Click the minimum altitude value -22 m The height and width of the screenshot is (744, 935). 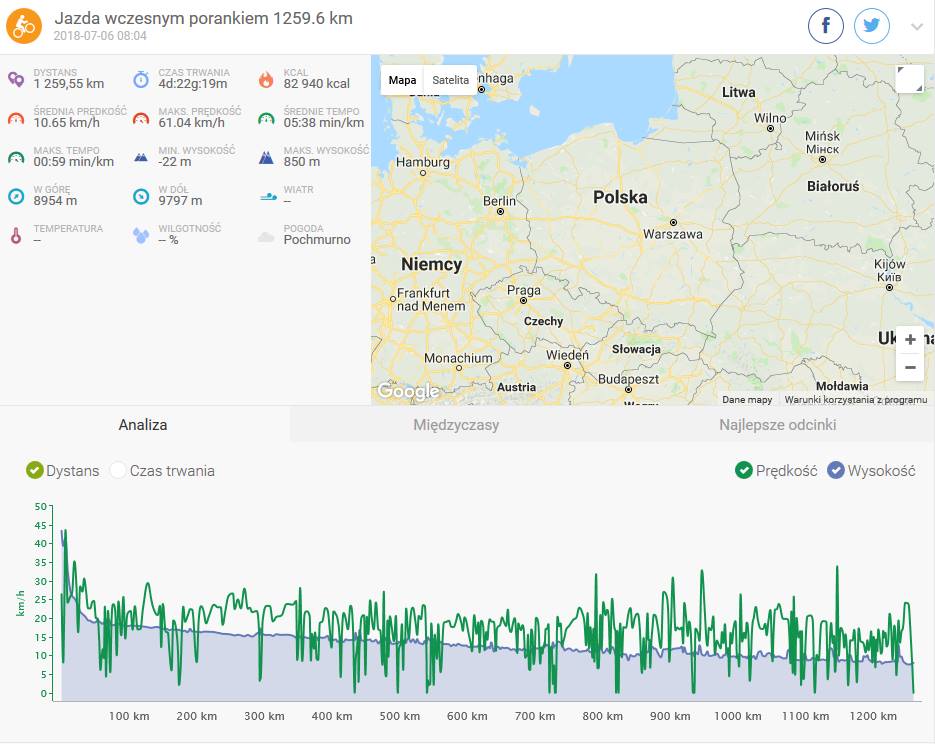point(175,162)
